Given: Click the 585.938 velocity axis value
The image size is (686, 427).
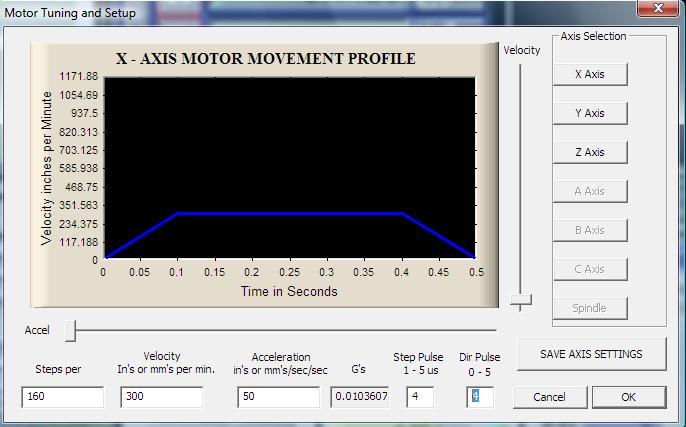Looking at the screenshot, I should [79, 168].
